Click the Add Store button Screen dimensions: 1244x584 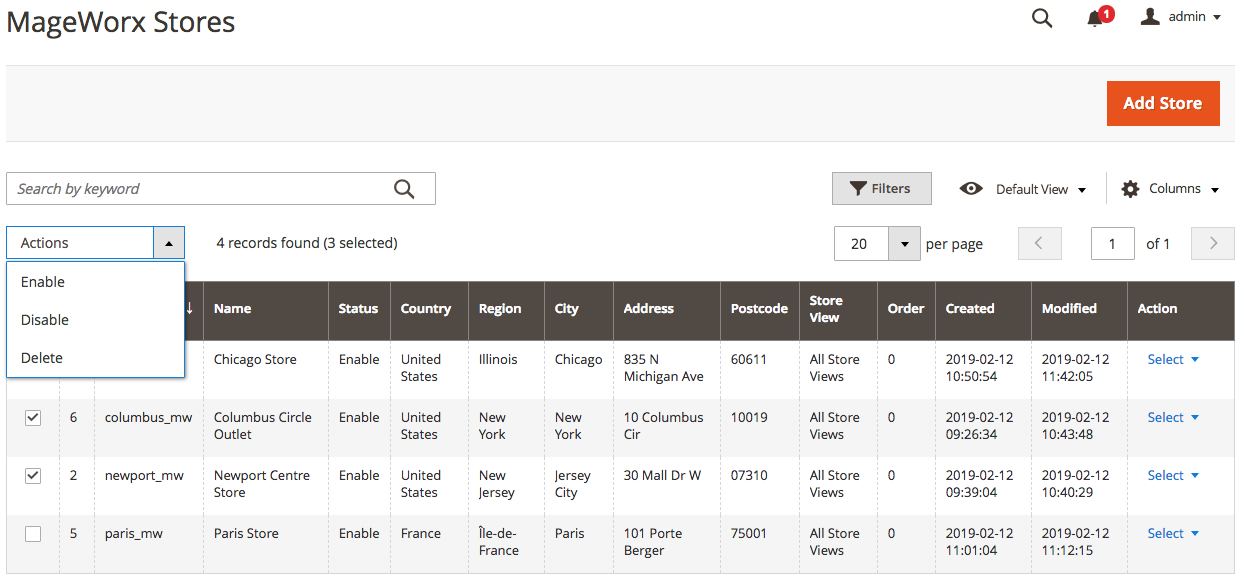tap(1163, 103)
